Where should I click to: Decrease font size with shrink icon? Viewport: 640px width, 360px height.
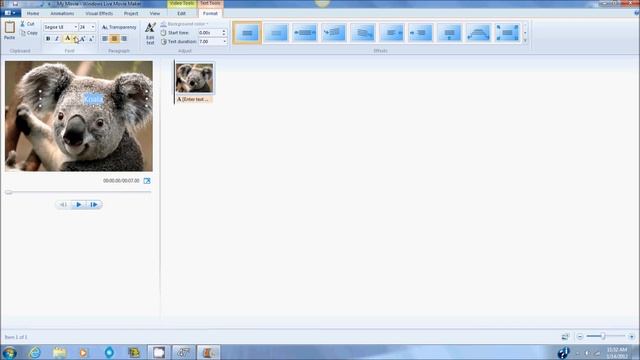pos(91,39)
